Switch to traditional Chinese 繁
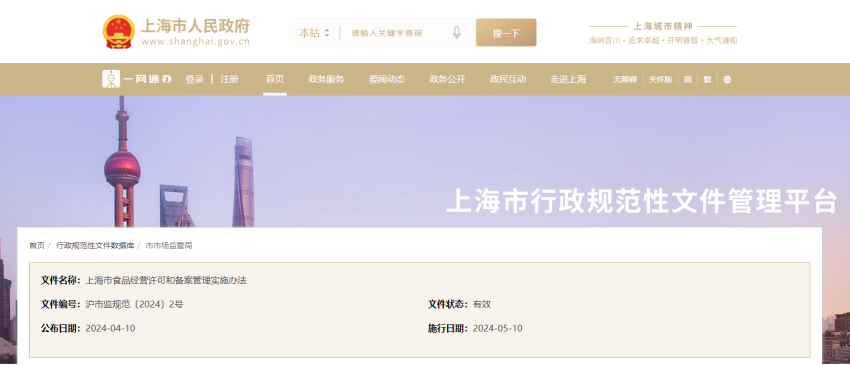Image resolution: width=850 pixels, height=365 pixels. 707,79
